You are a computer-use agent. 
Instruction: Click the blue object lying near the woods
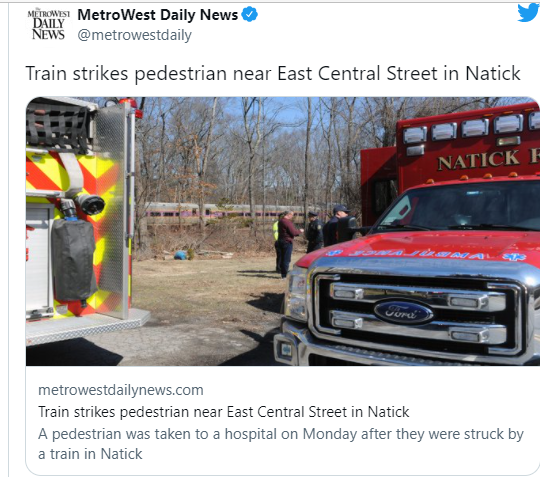[180, 255]
